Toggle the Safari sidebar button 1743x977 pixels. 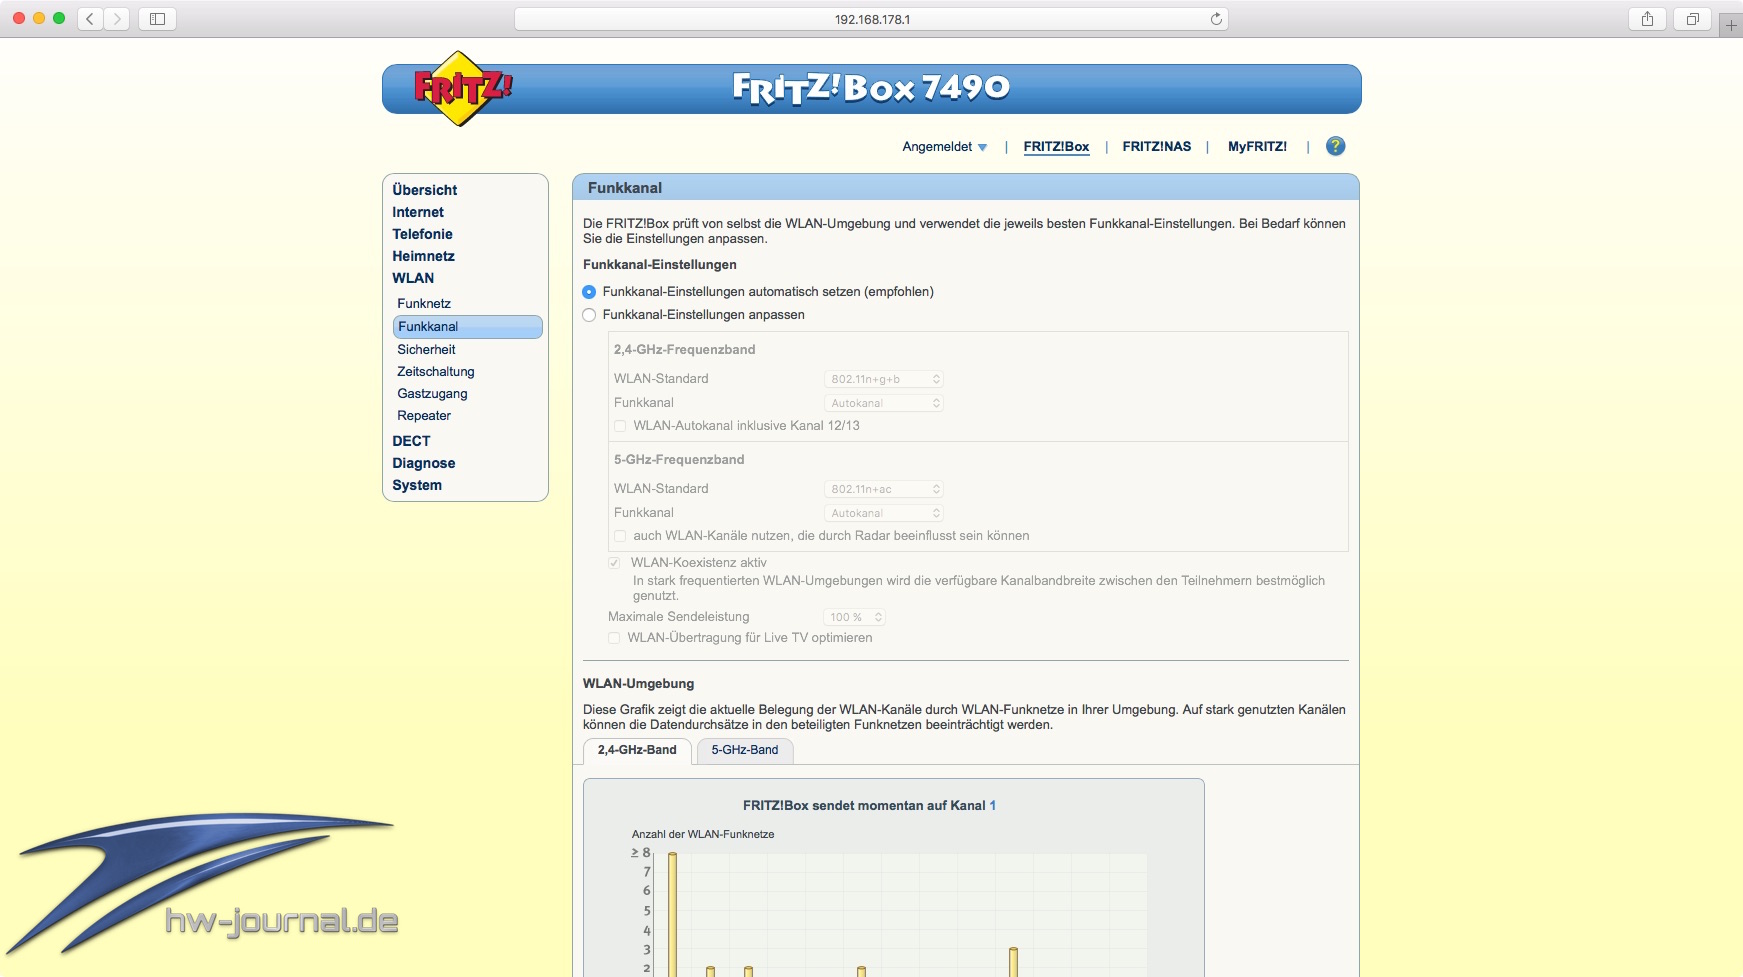157,19
